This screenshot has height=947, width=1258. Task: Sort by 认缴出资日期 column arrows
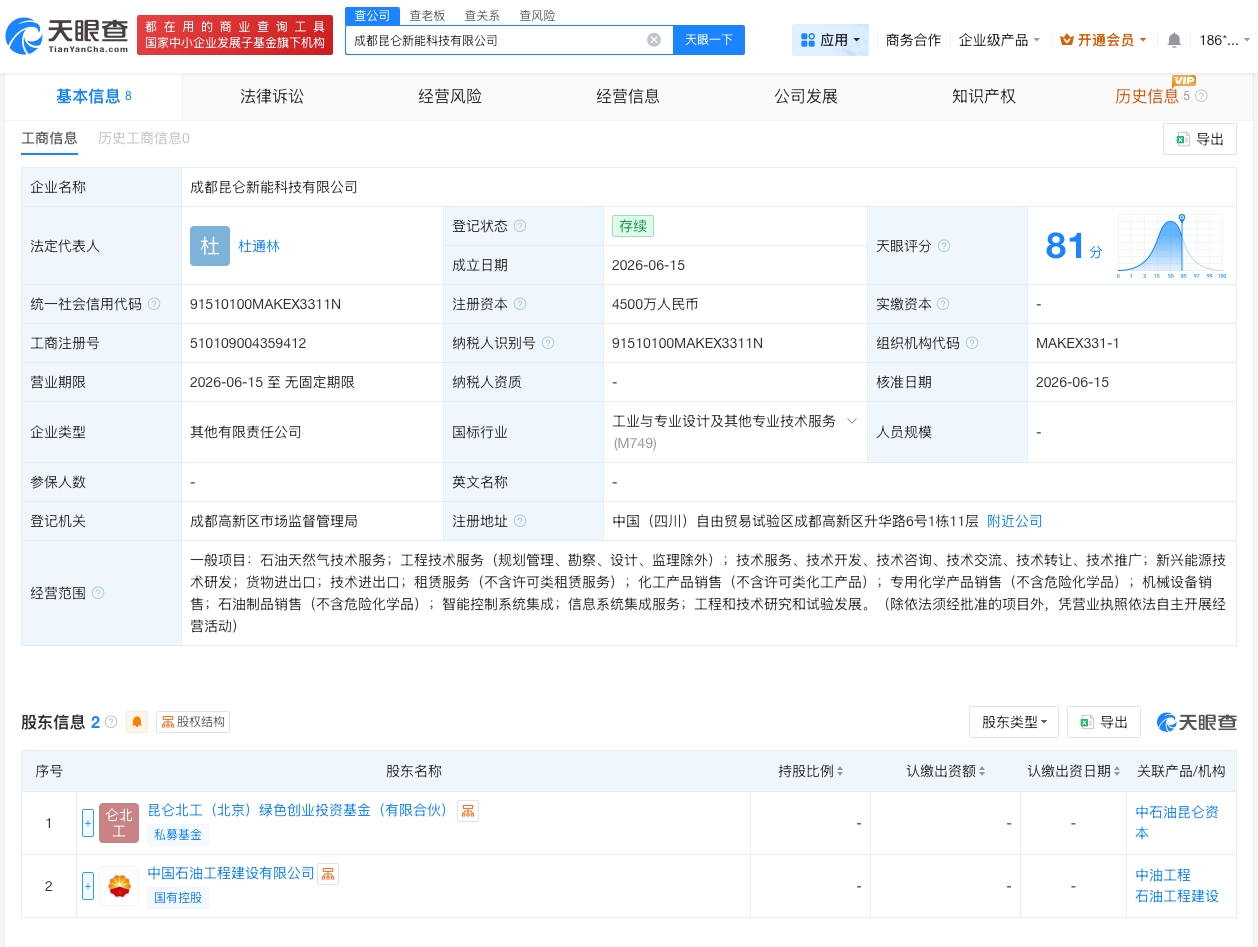(x=1116, y=771)
